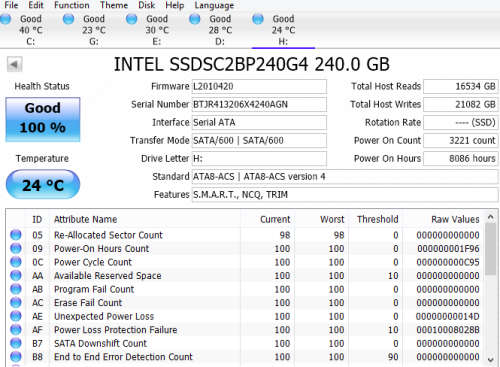Select drive E: status orb
Viewport: 500px width, 367px height.
pos(131,19)
